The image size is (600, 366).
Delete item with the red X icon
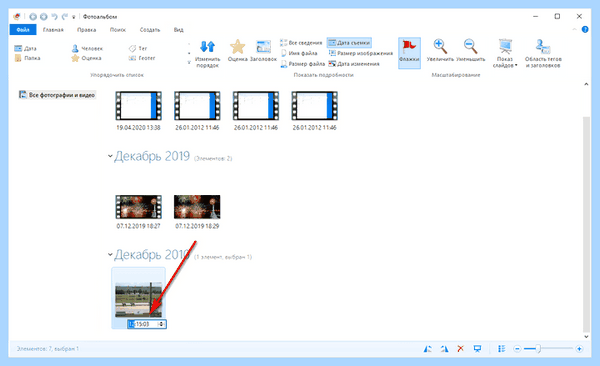tap(461, 349)
